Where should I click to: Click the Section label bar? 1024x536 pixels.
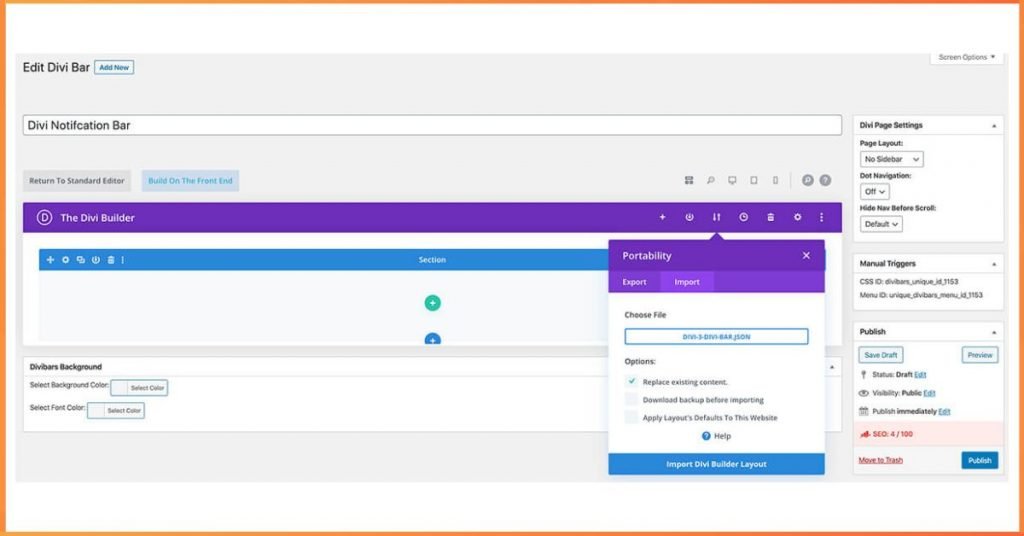click(x=432, y=260)
